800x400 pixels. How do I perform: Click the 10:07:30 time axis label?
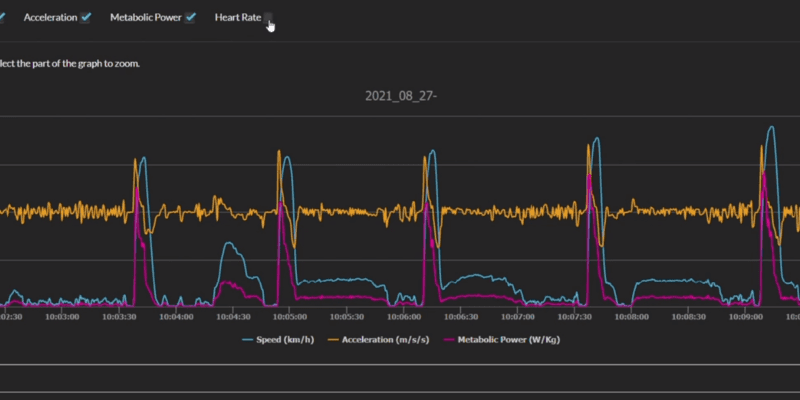click(574, 316)
